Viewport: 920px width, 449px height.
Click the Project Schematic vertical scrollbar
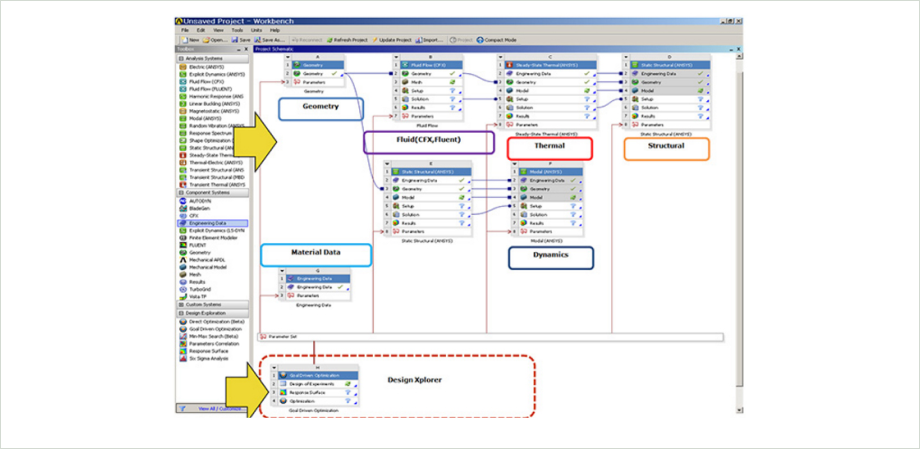click(739, 235)
